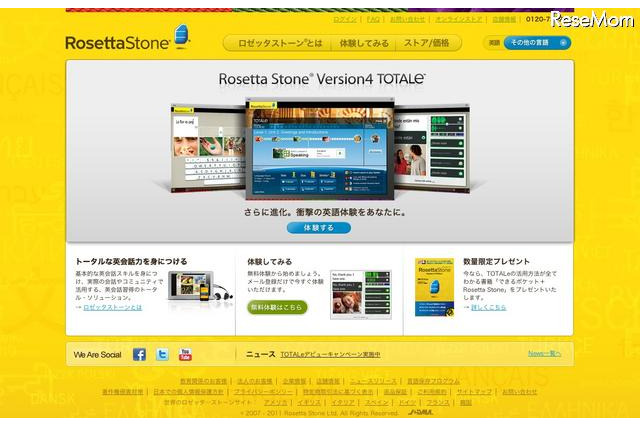Open the Facebook social icon
Screen dimensions: 640x426
coord(139,354)
